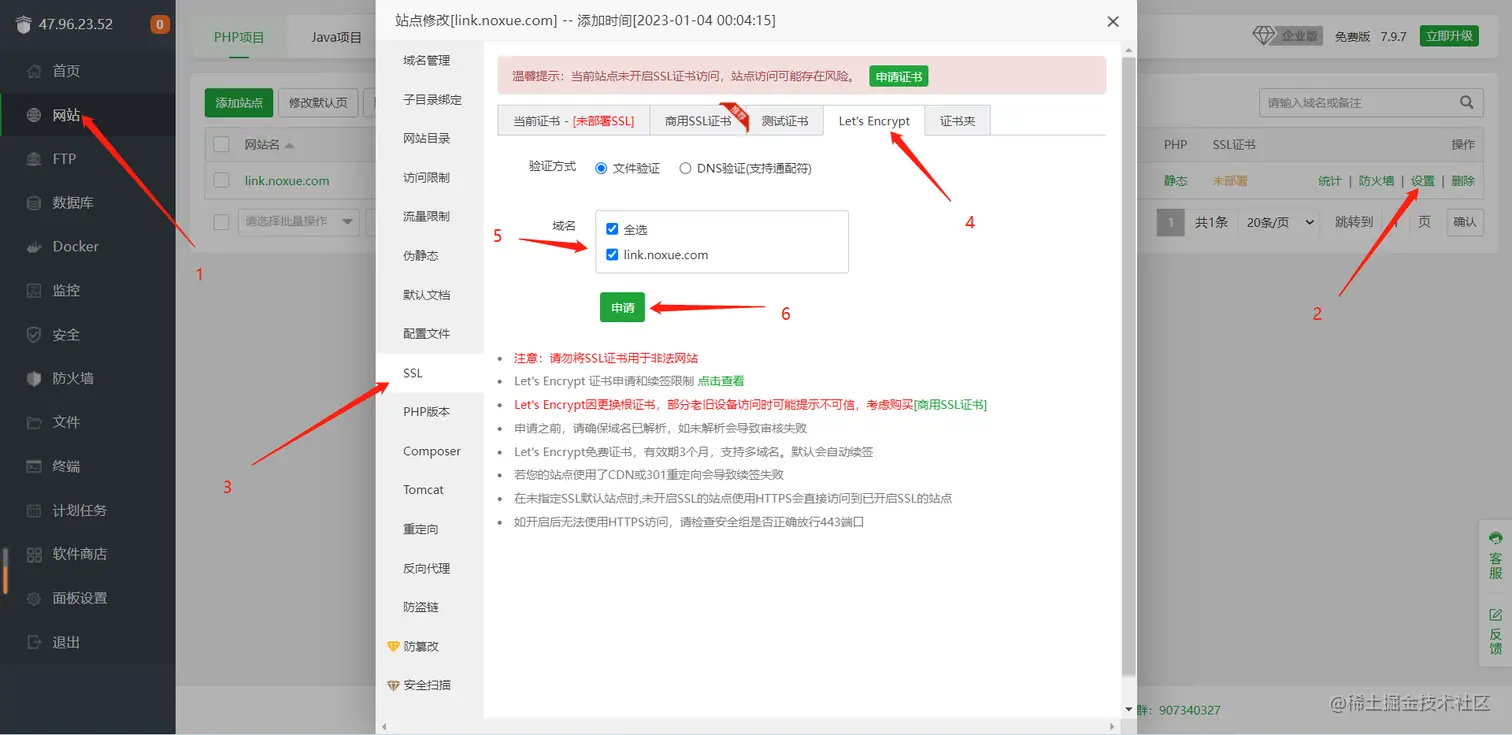Open 反向代理 in dialog menu
1512x735 pixels.
point(429,568)
